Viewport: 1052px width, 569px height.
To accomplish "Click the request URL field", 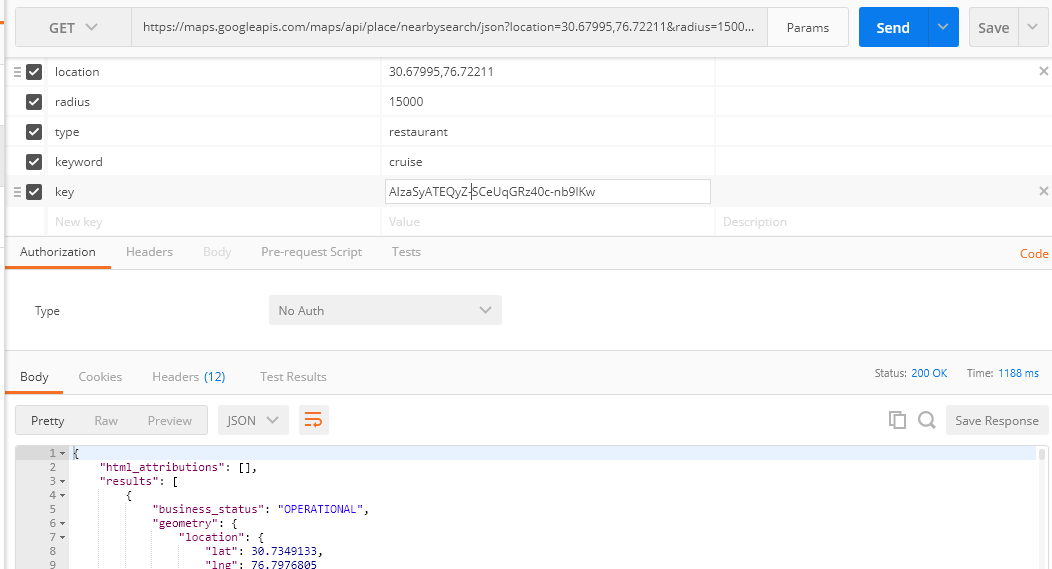I will click(x=449, y=28).
